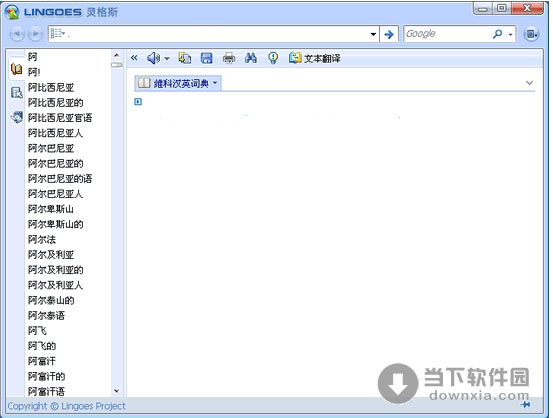The image size is (553, 418).
Task: Select the guide tab icon in sidebar
Action: tap(16, 93)
